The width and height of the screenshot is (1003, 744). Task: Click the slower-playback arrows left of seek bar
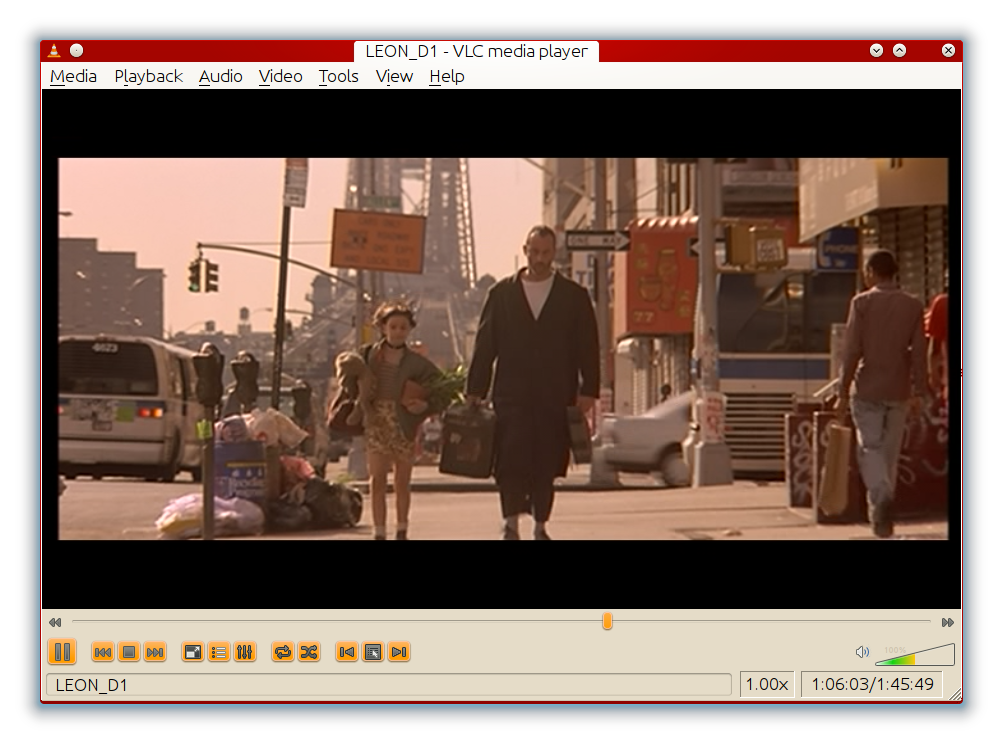[55, 622]
